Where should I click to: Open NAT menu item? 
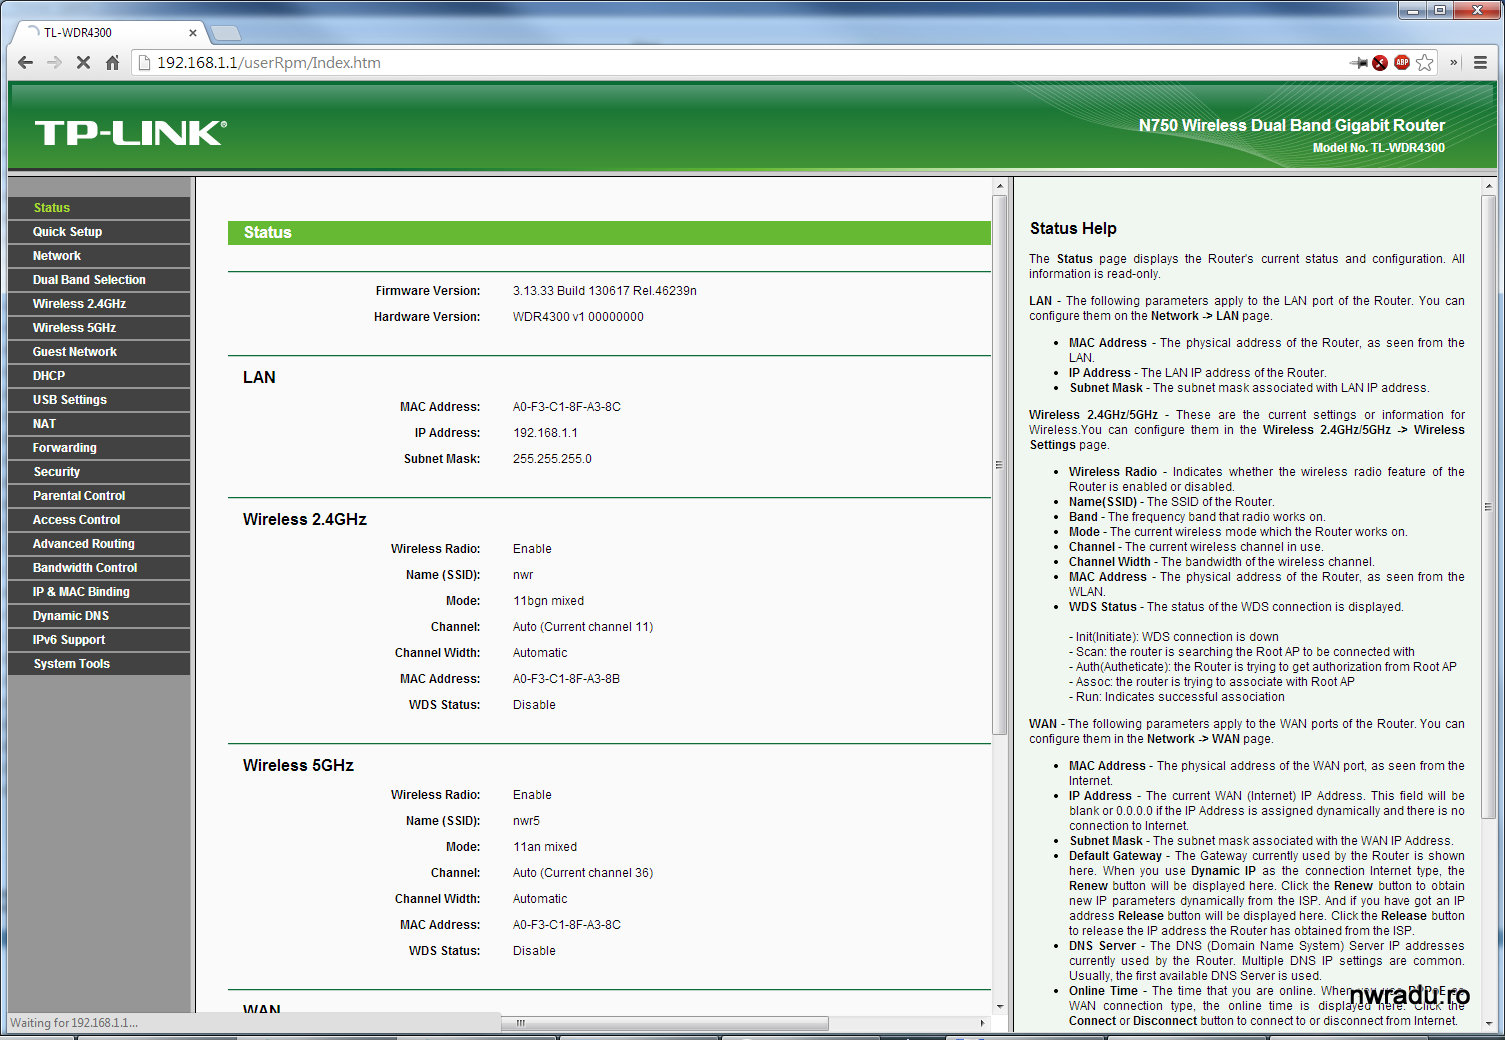pos(98,423)
